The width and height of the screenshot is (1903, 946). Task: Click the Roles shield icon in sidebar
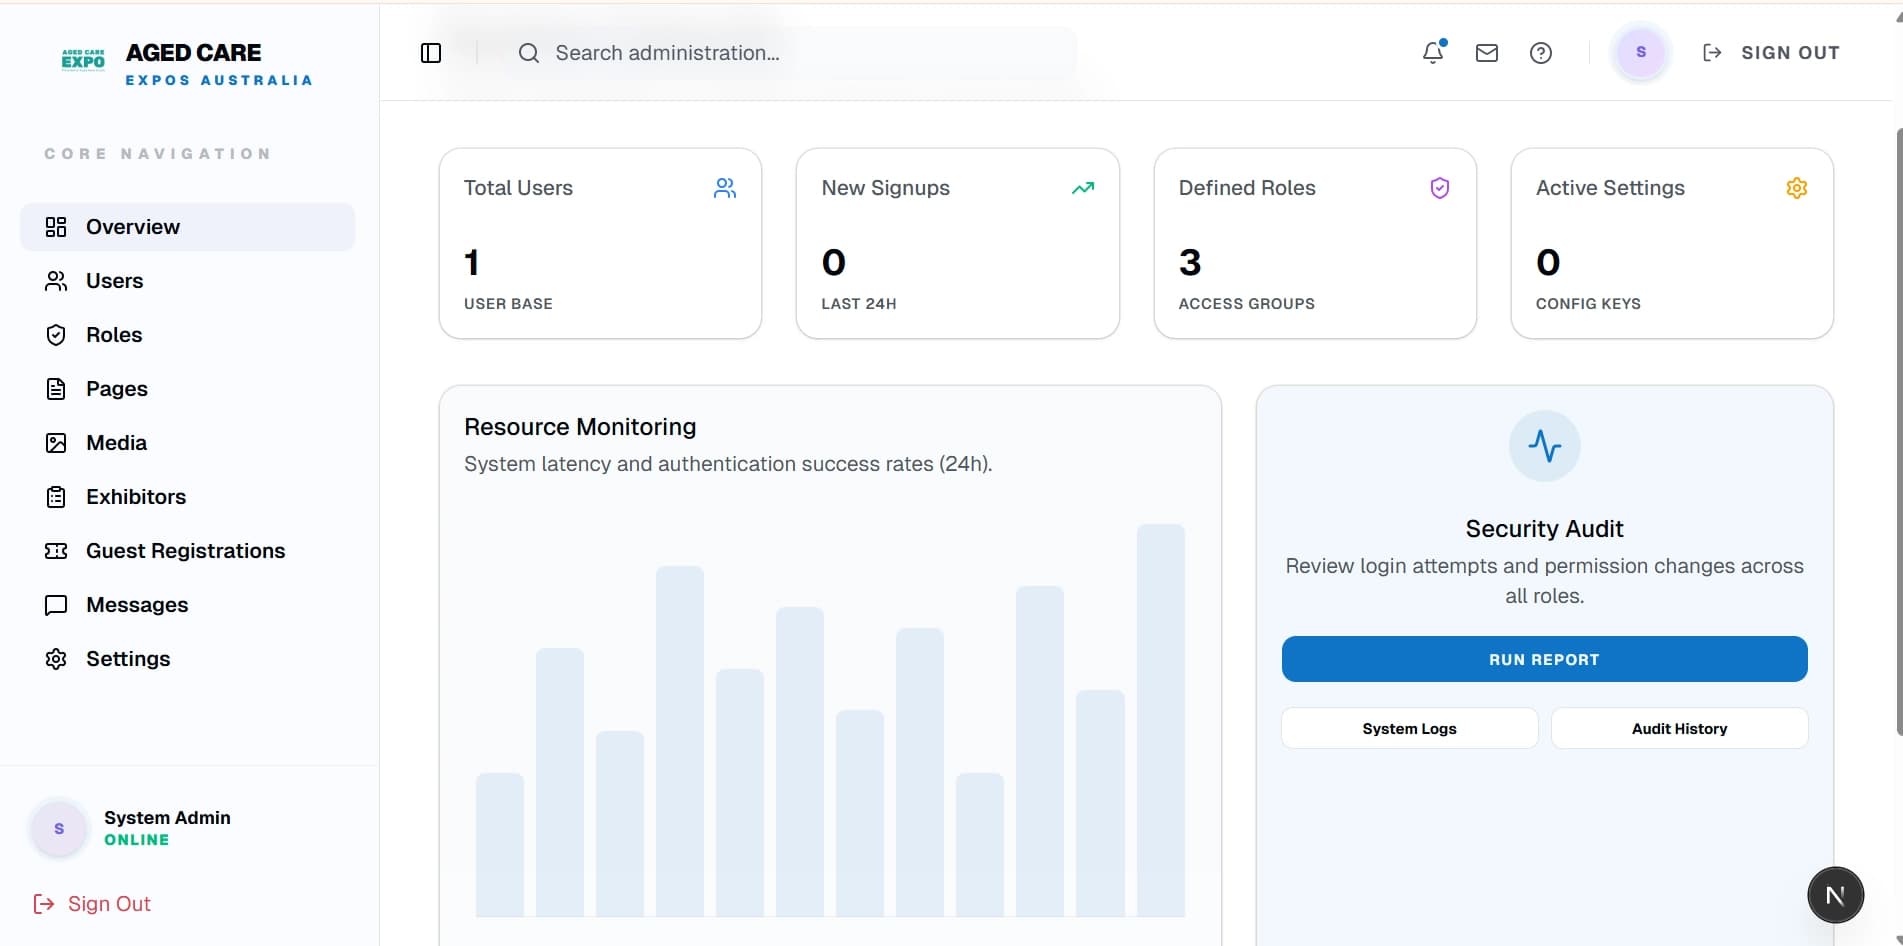pyautogui.click(x=56, y=335)
